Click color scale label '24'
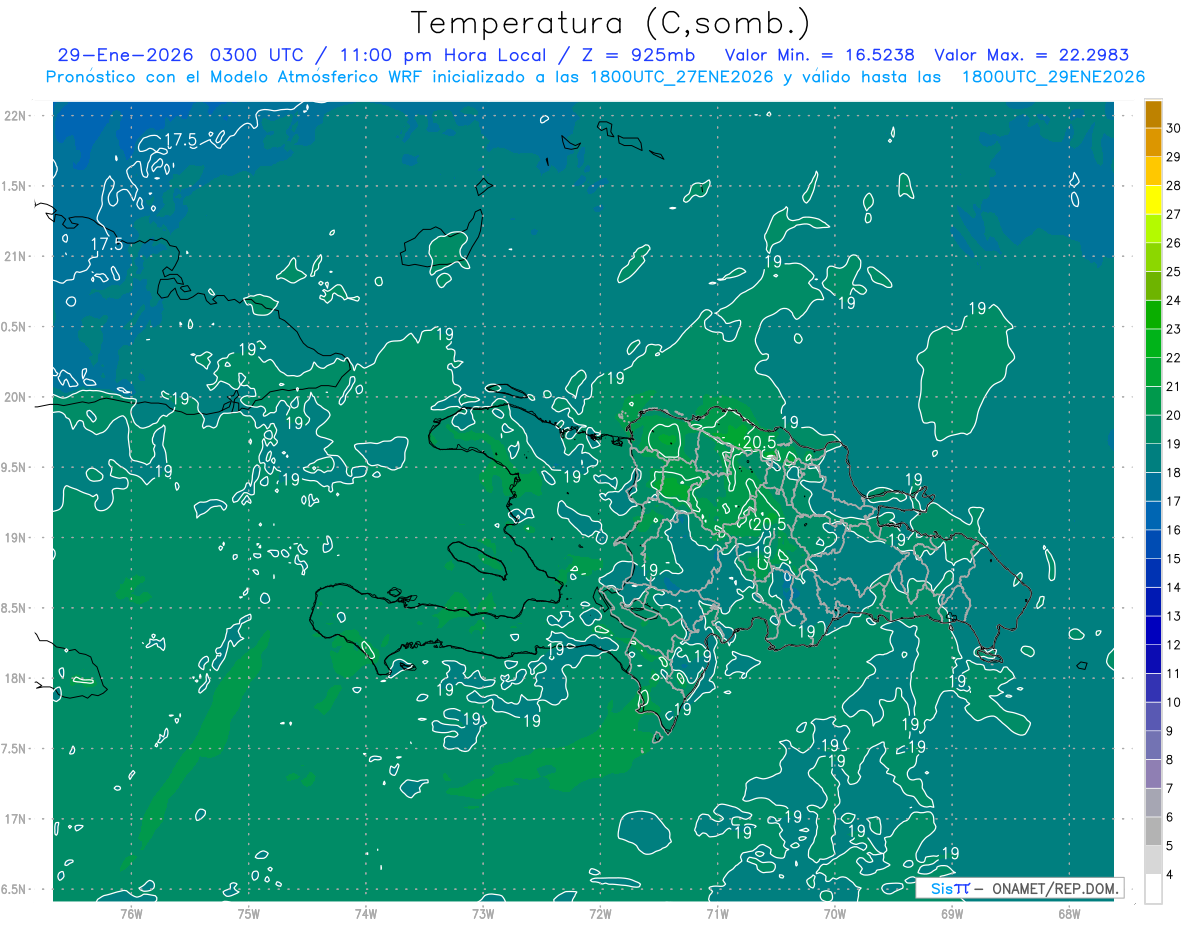 pos(1174,300)
